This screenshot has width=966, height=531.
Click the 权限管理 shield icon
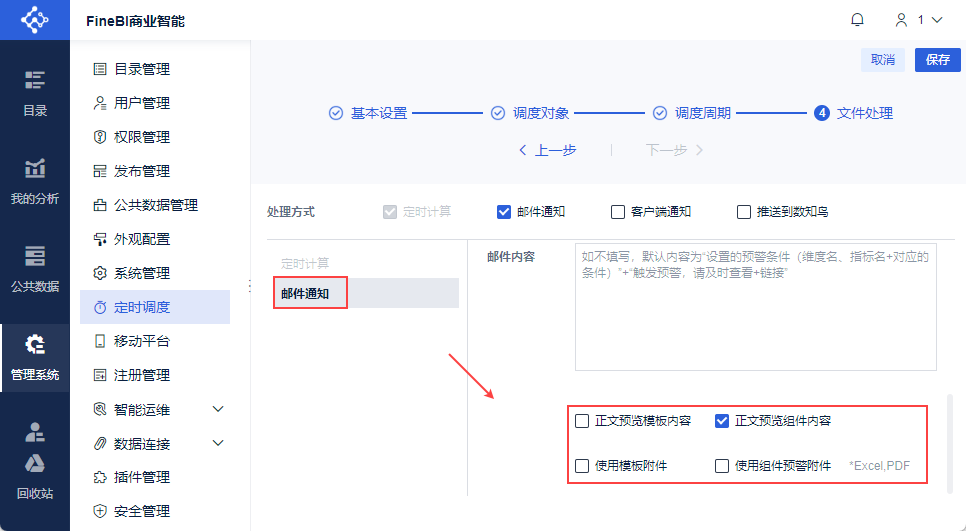(99, 137)
